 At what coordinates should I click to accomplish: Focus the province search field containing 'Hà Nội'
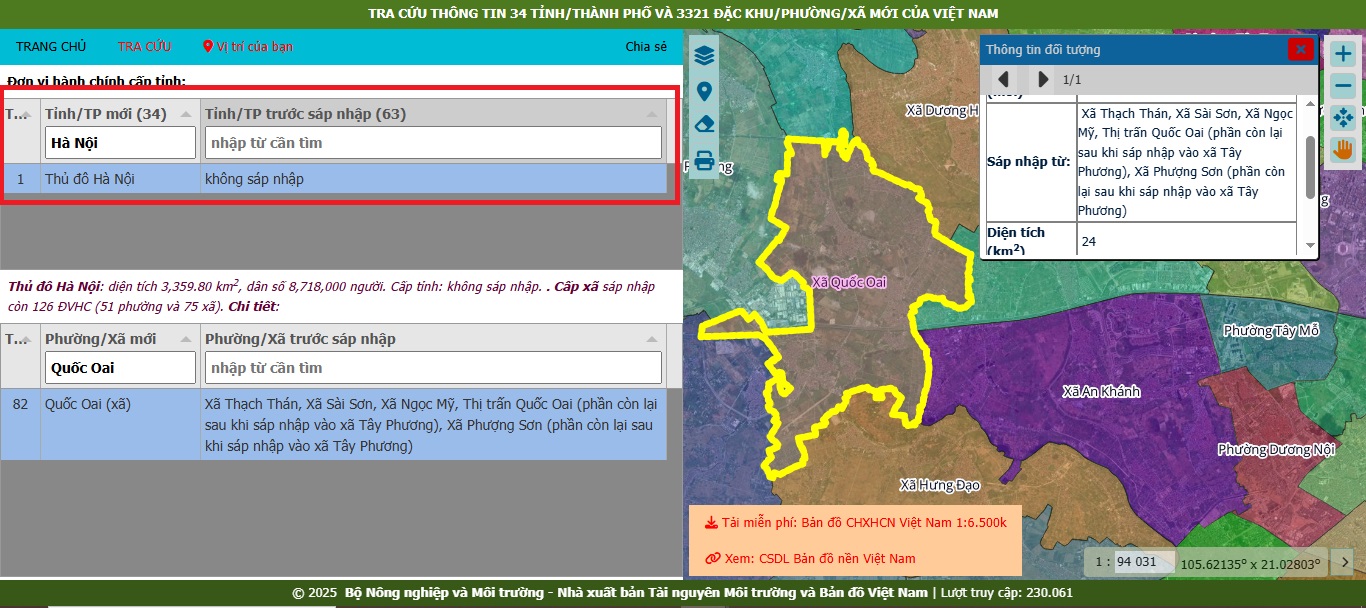click(120, 143)
